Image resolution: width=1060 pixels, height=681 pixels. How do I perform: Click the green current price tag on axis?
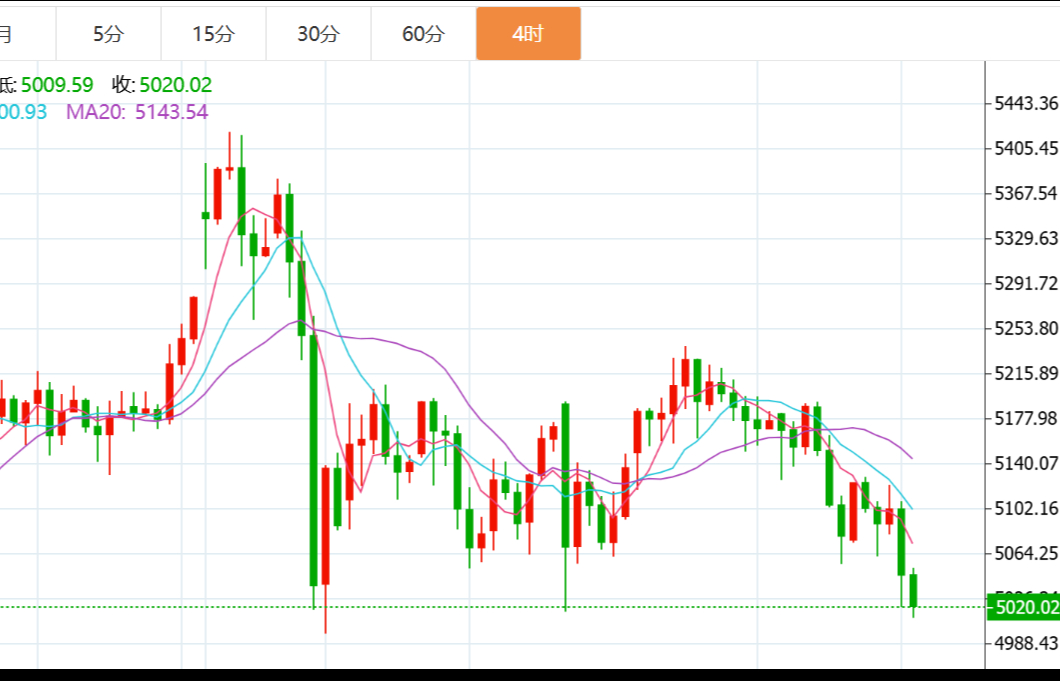click(x=1023, y=607)
